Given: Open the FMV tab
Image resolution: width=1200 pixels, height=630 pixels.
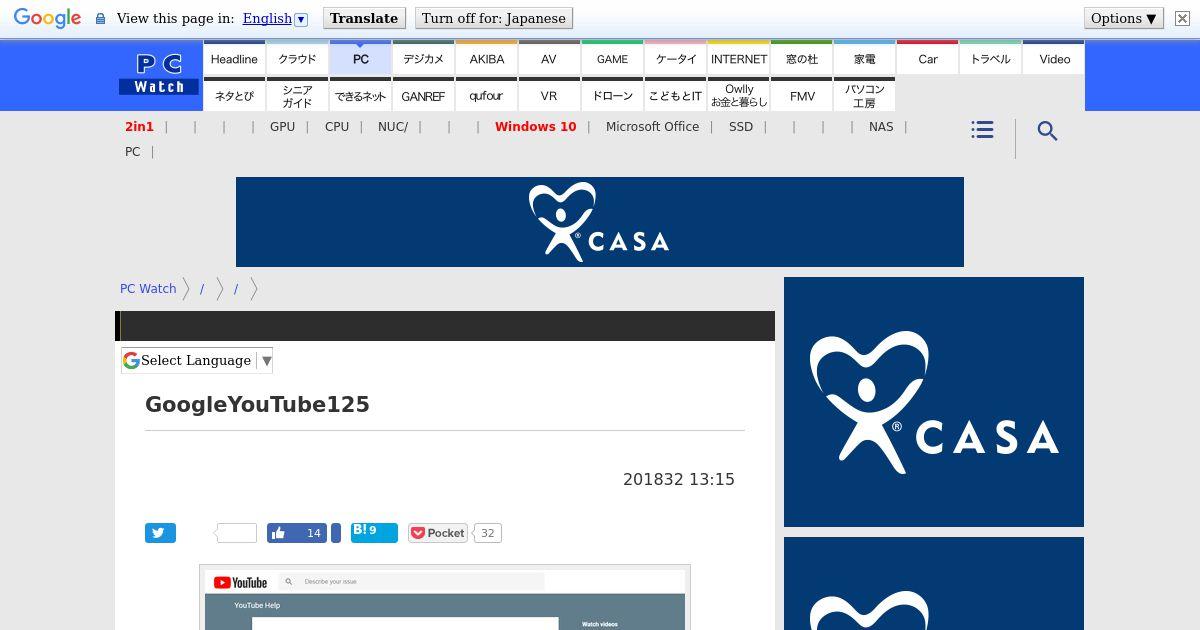Looking at the screenshot, I should (802, 95).
